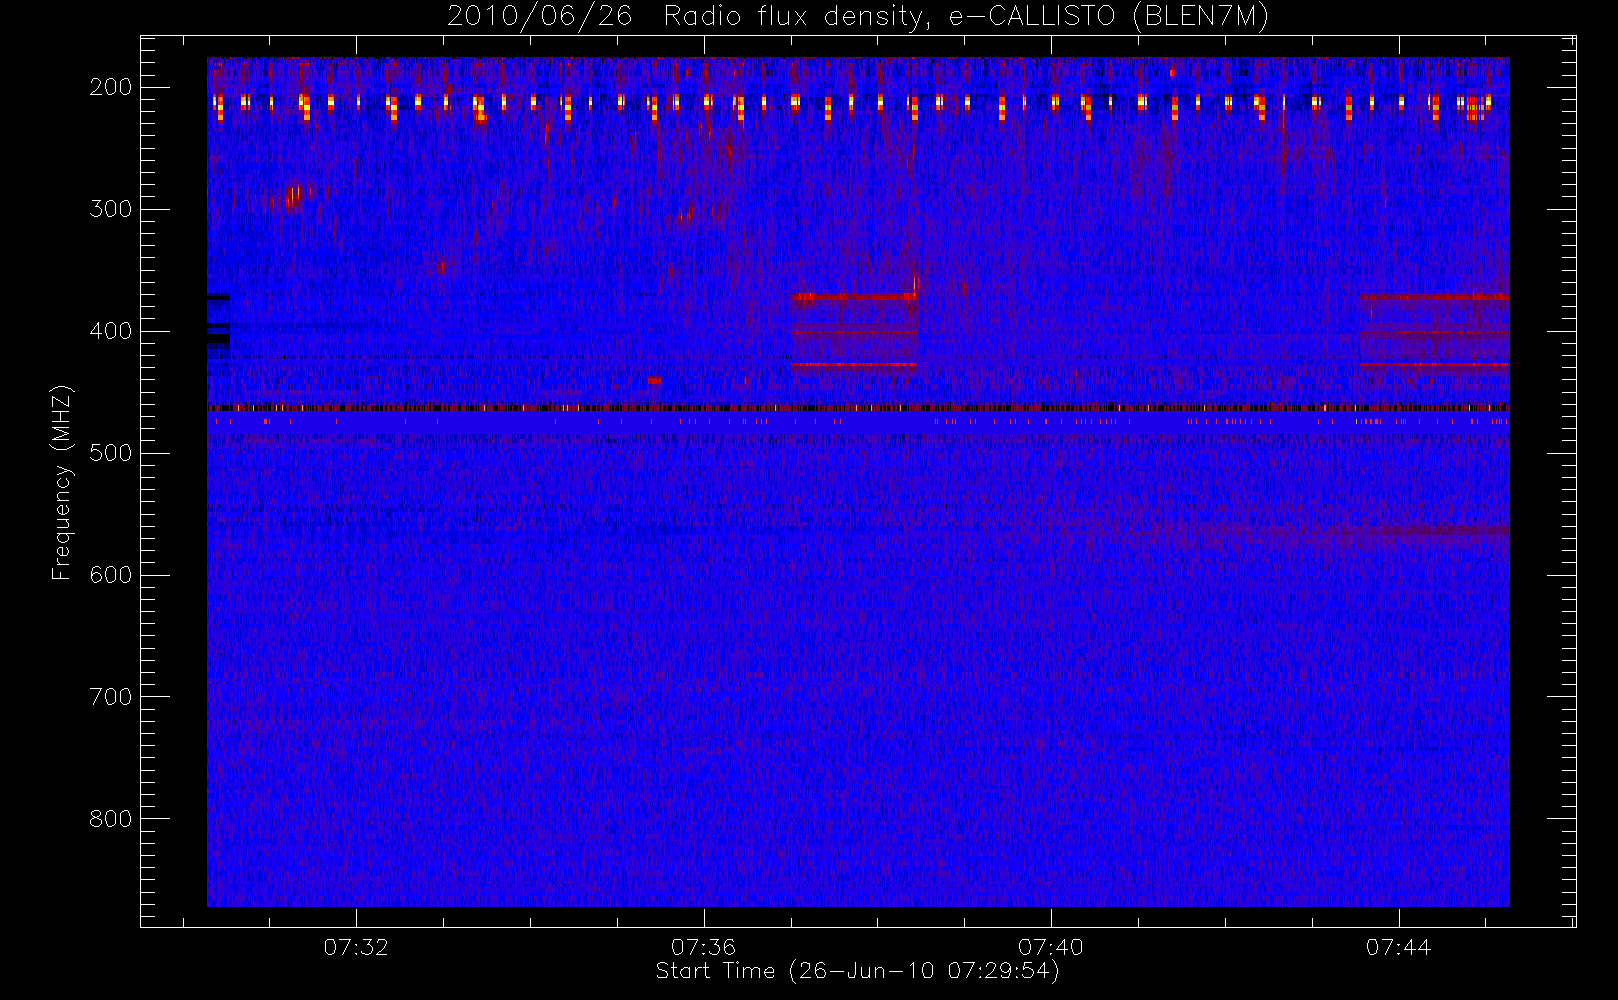Click the horizontal interference line near 465 MHz

858,408
